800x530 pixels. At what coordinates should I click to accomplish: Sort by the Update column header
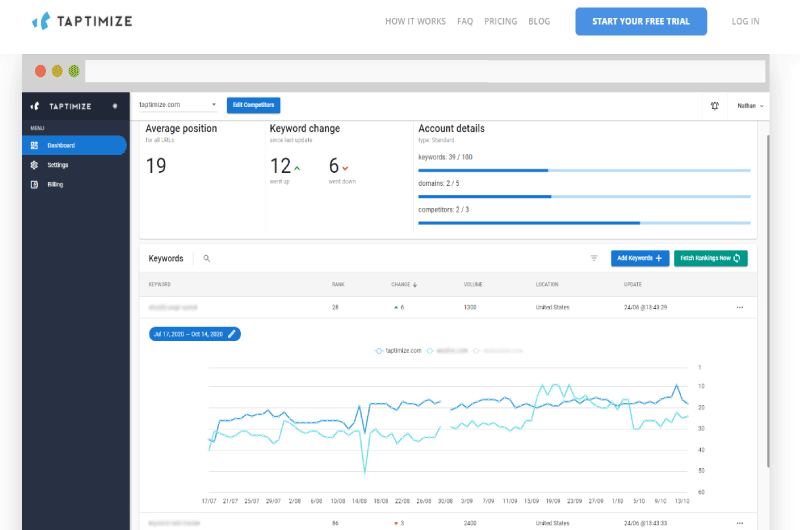coord(633,284)
